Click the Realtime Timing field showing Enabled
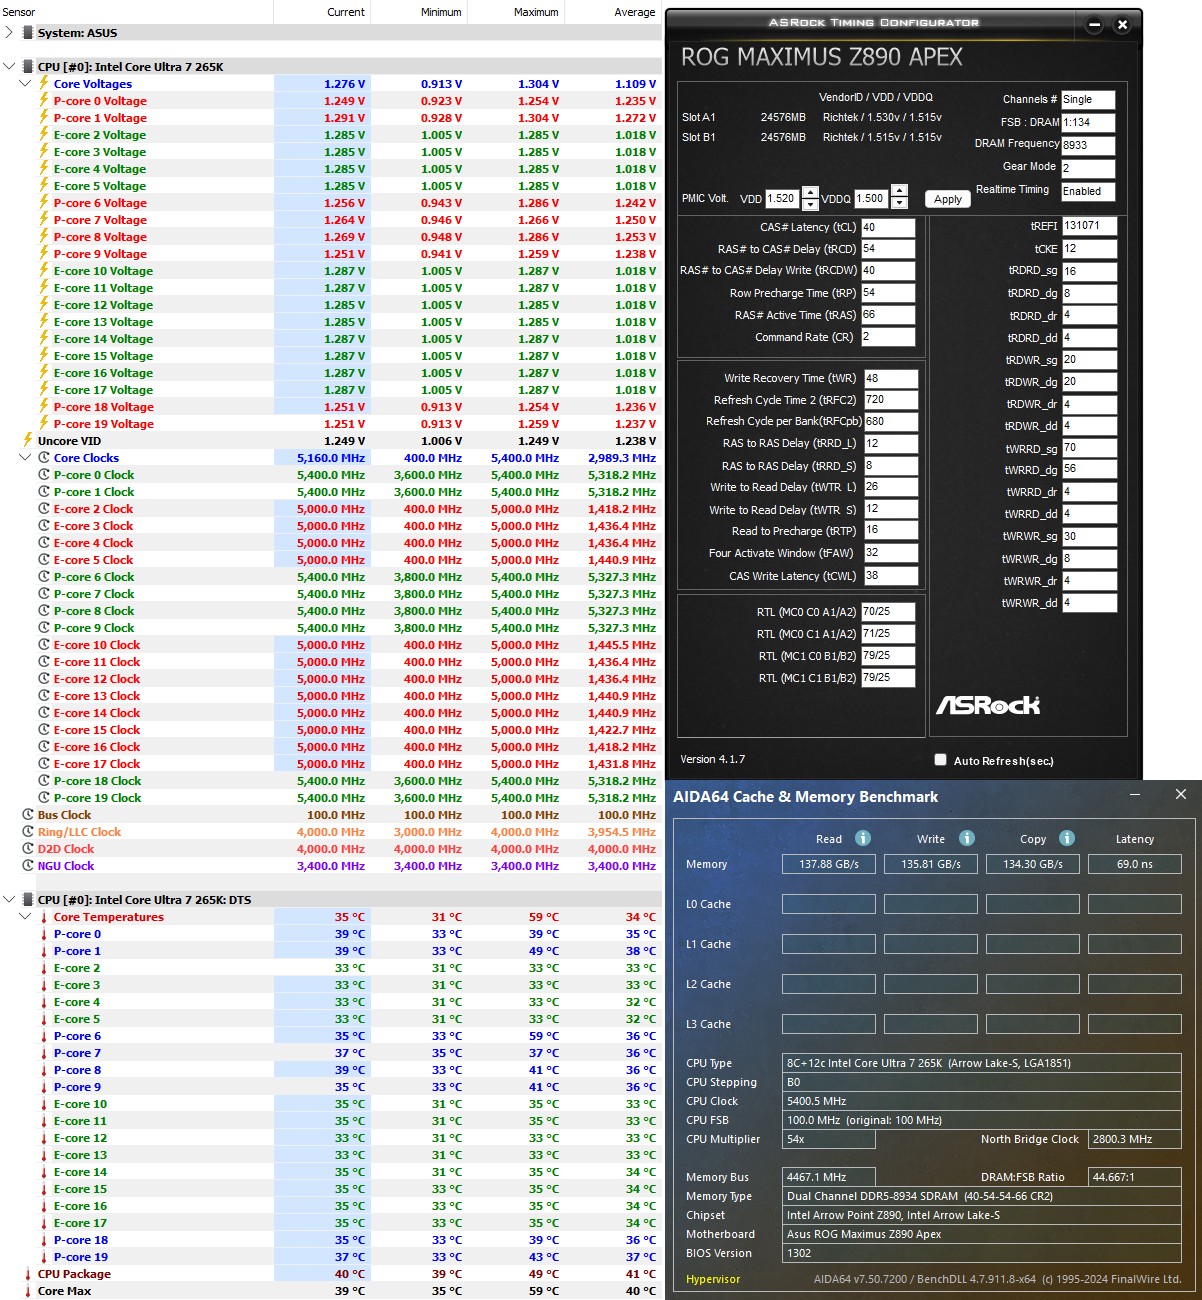The height and width of the screenshot is (1300, 1202). coord(1088,191)
